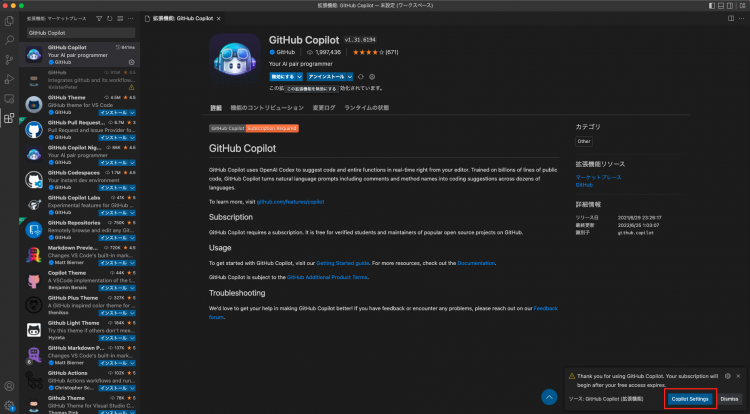Click the filter extensions funnel icon
Viewport: 750px width, 414px height.
99,19
